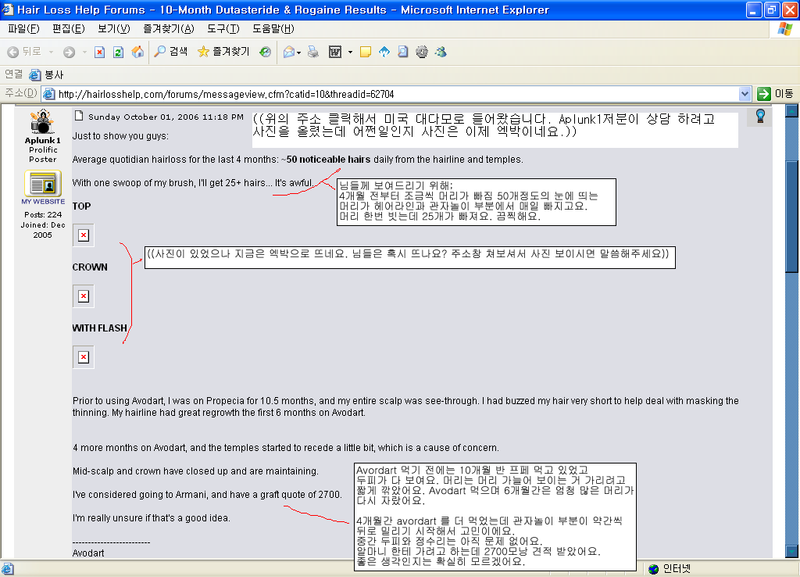Screen dimensions: 800x577
Task: Go to the Home page icon
Action: pyautogui.click(x=138, y=52)
